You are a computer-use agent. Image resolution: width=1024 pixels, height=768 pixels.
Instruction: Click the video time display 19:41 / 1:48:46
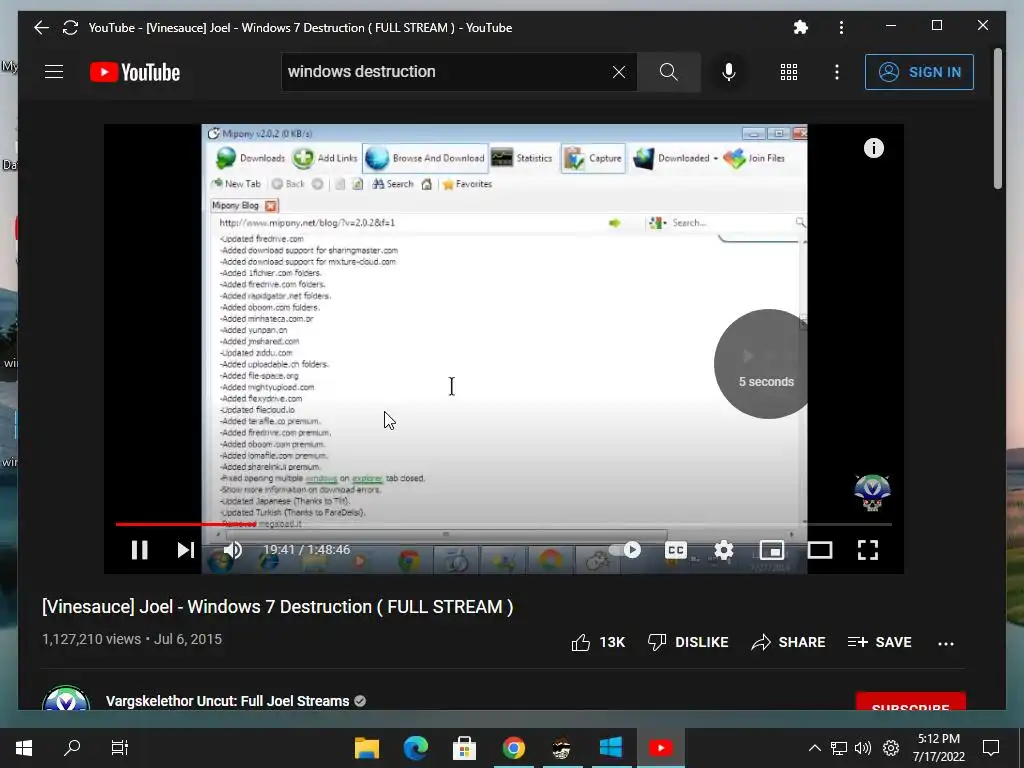pos(306,550)
